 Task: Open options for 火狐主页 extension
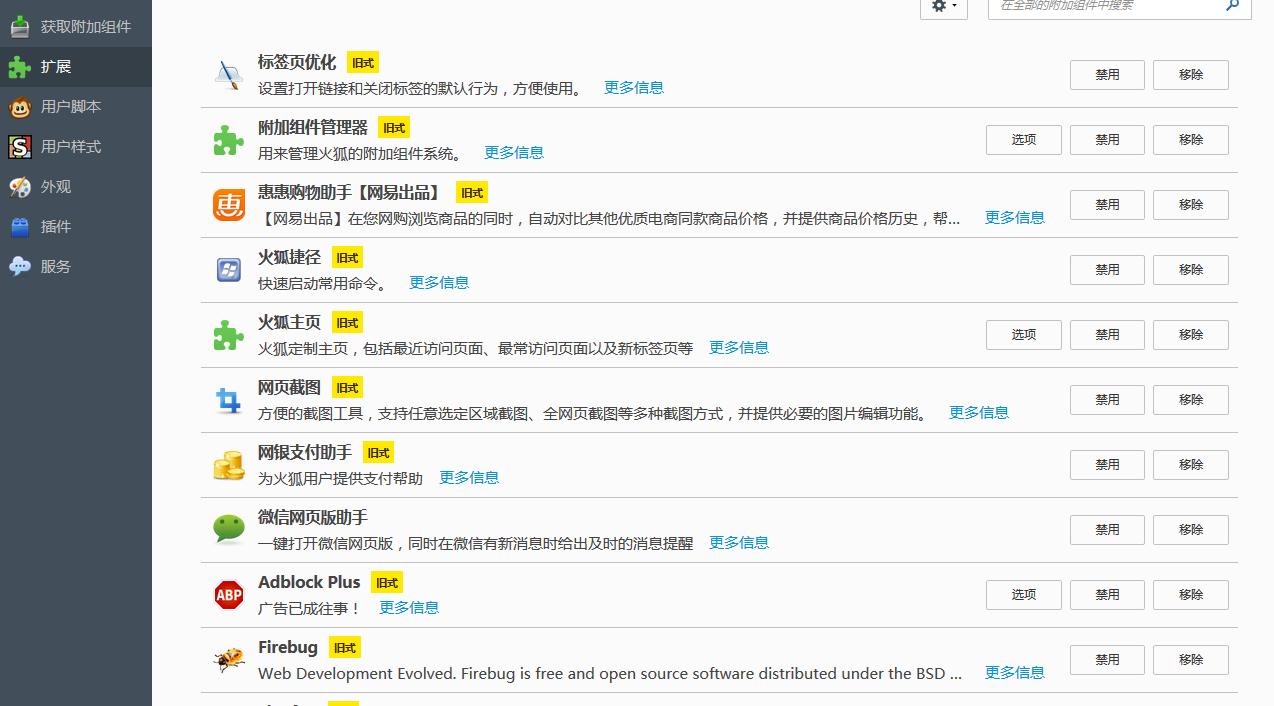(x=1023, y=334)
